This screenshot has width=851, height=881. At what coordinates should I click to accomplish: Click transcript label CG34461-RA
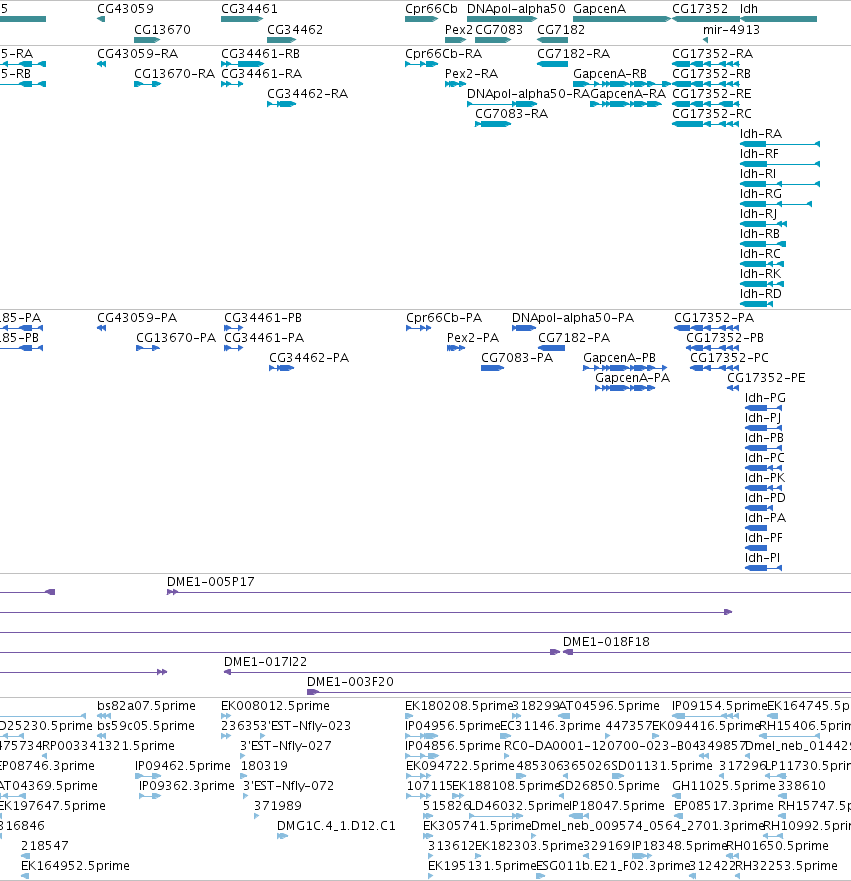(262, 74)
